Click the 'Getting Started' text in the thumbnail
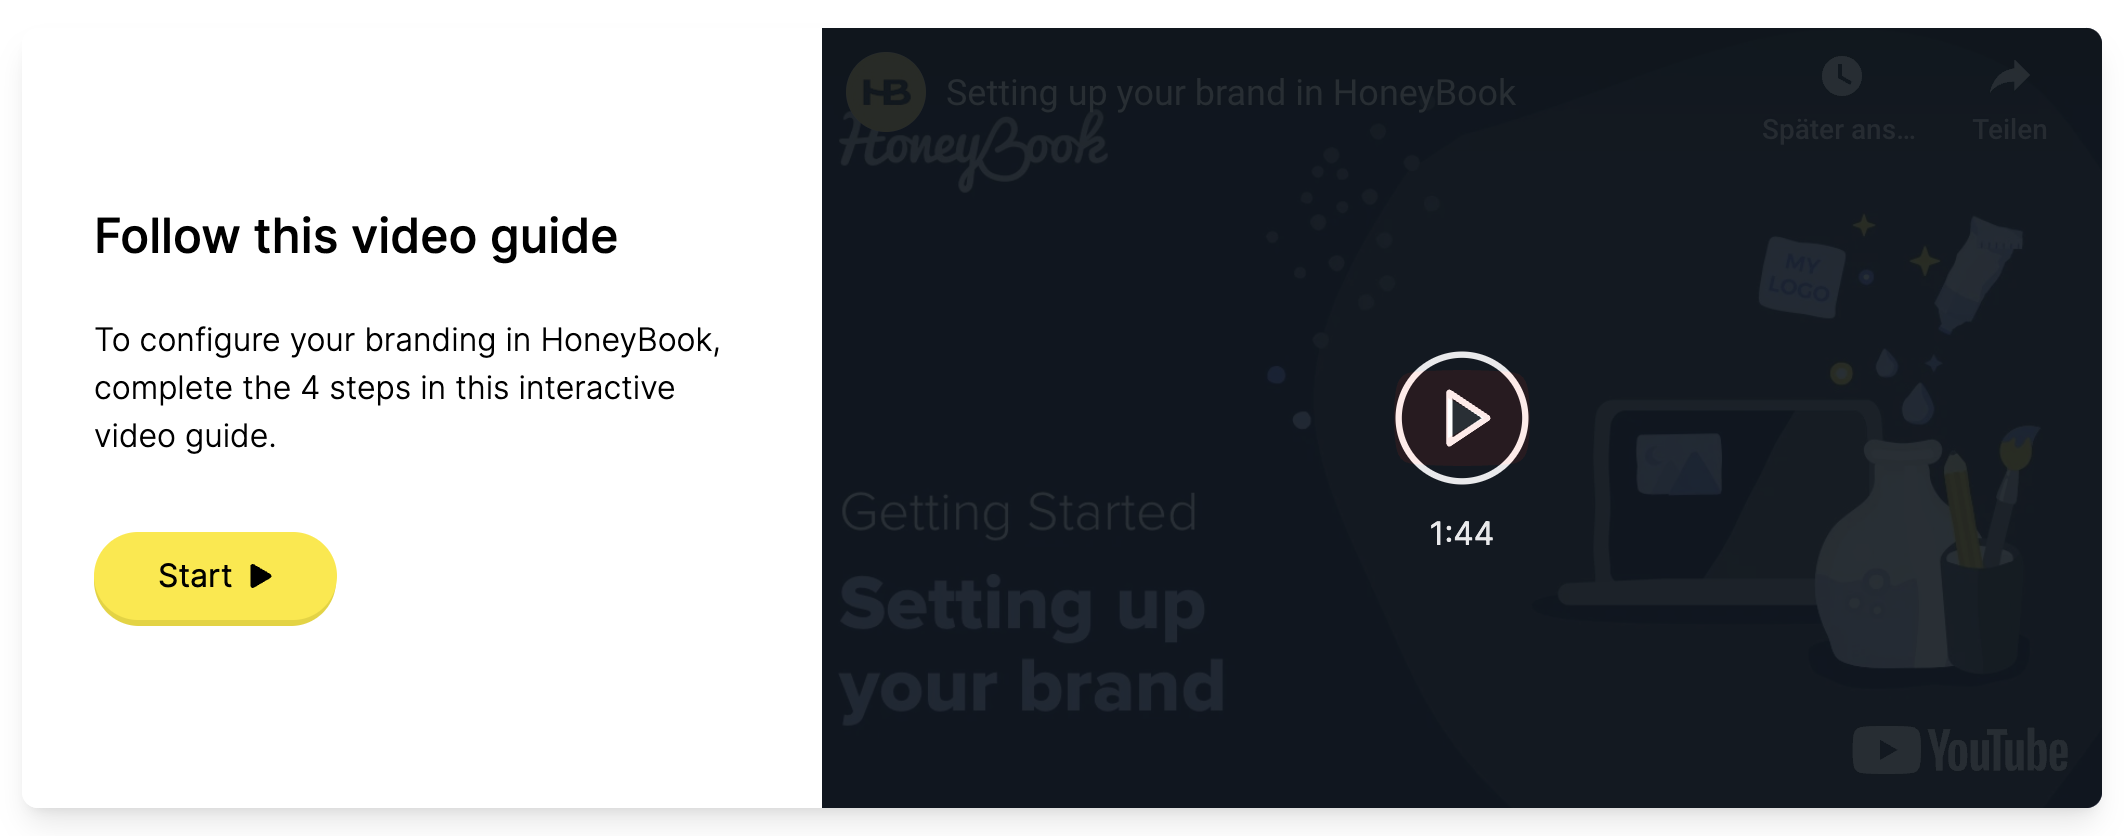 click(x=1019, y=513)
